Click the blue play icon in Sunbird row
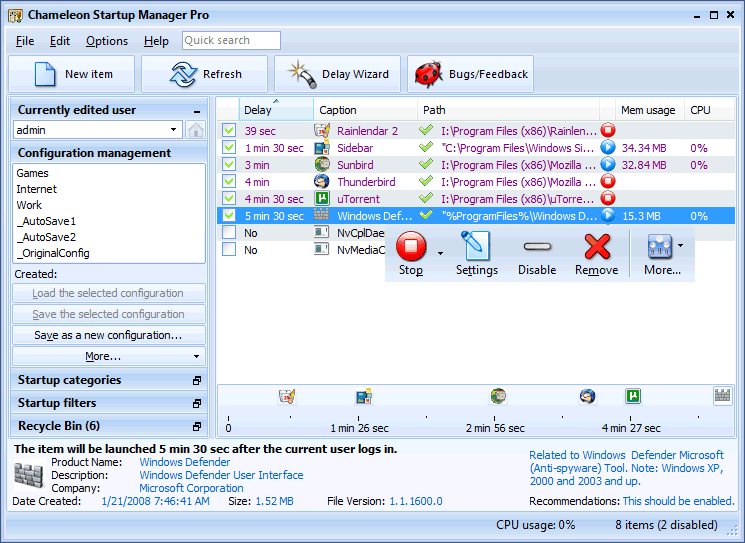Viewport: 745px width, 543px height. point(608,164)
